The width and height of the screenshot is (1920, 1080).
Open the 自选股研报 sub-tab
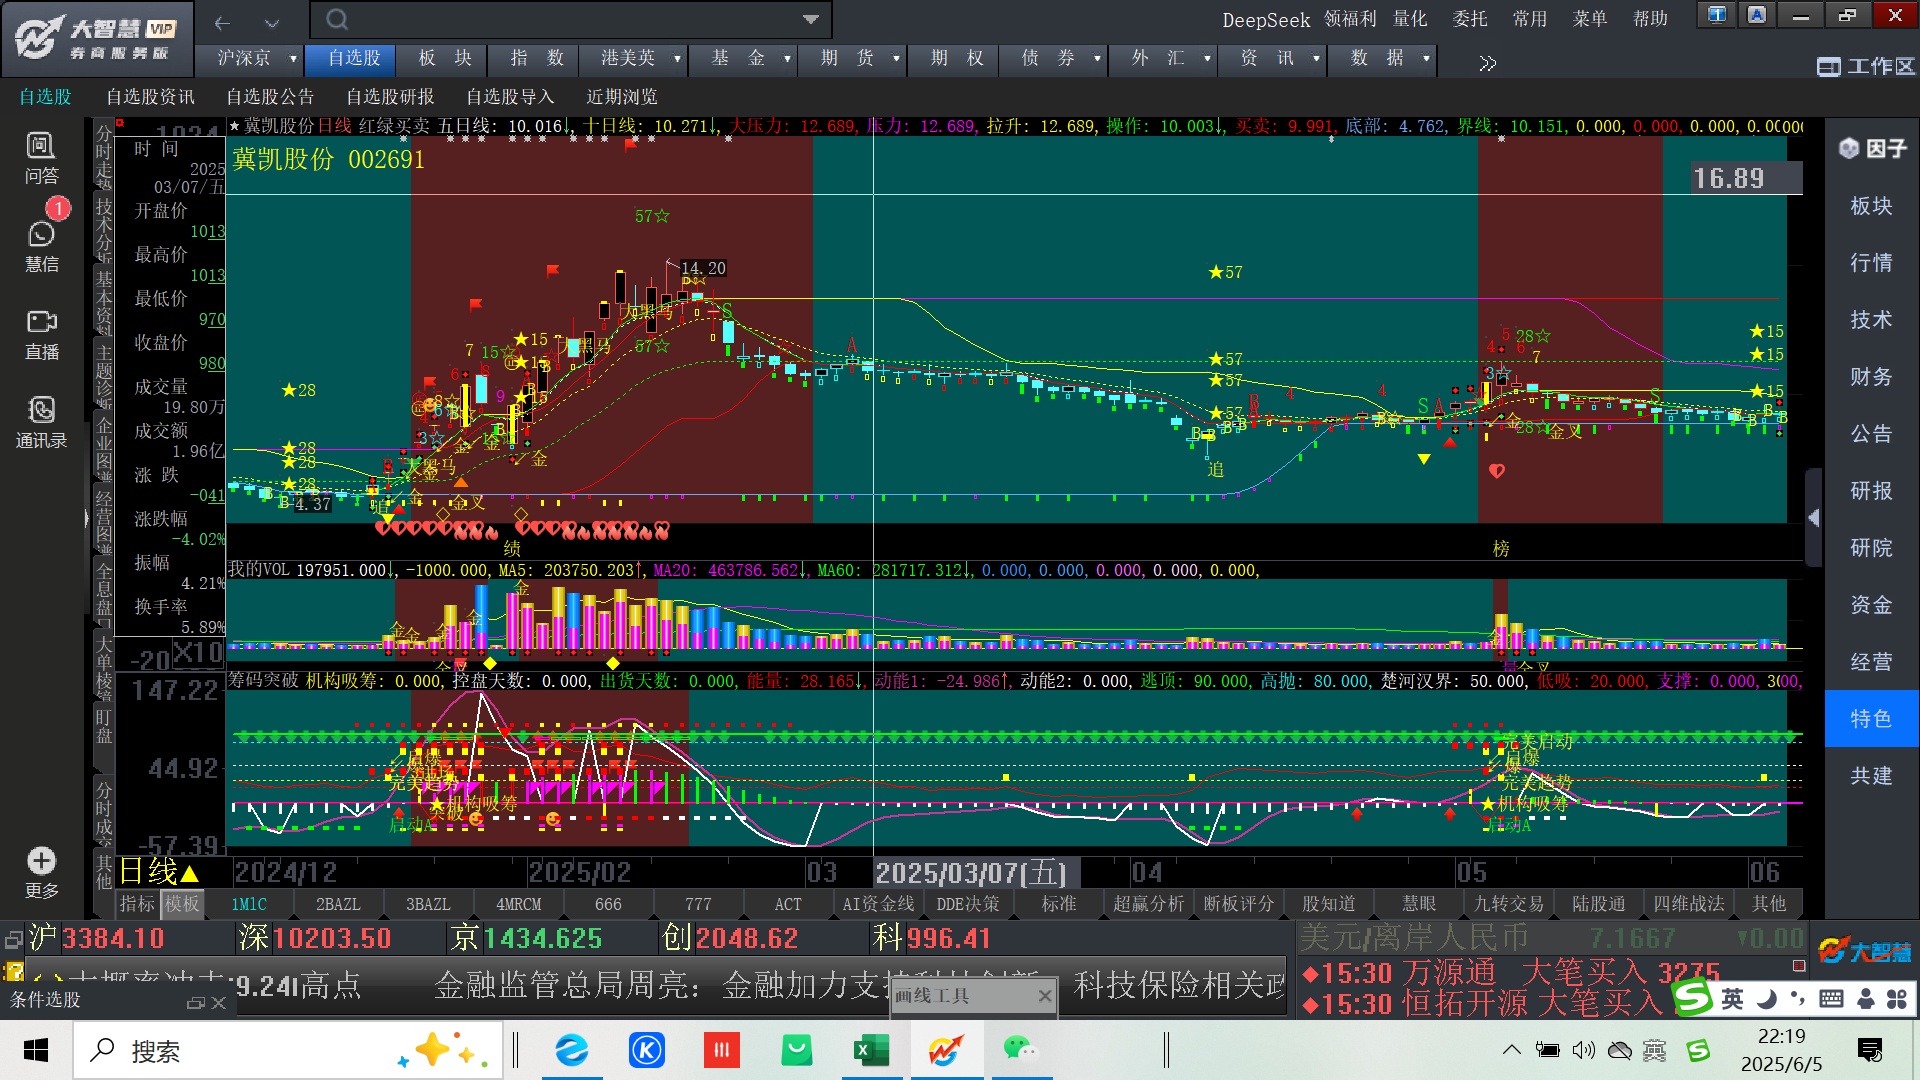point(390,97)
